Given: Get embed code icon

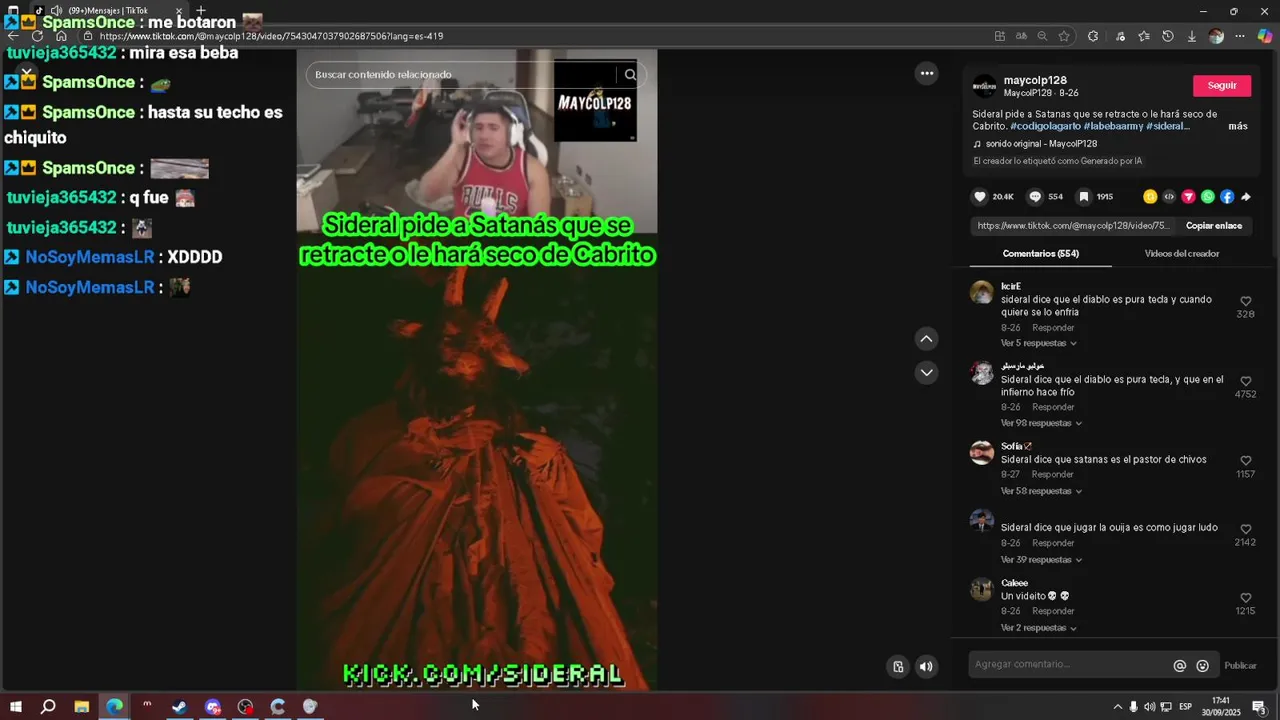Looking at the screenshot, I should coord(1169,197).
